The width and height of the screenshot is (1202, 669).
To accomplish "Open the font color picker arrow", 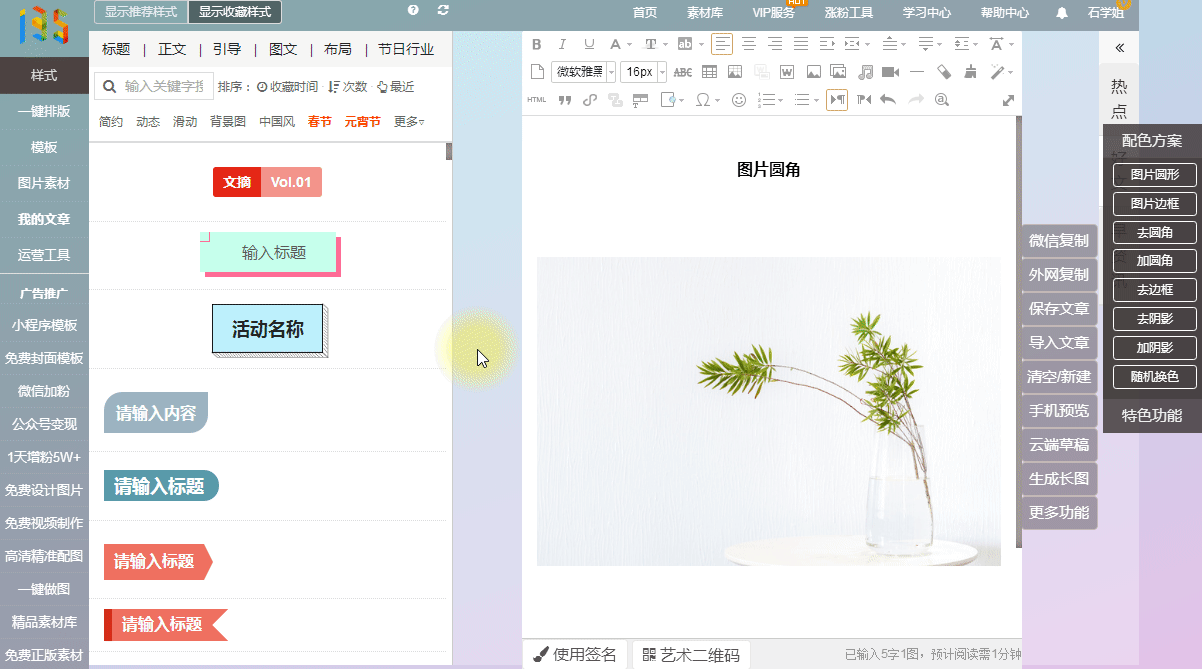I will click(x=628, y=45).
